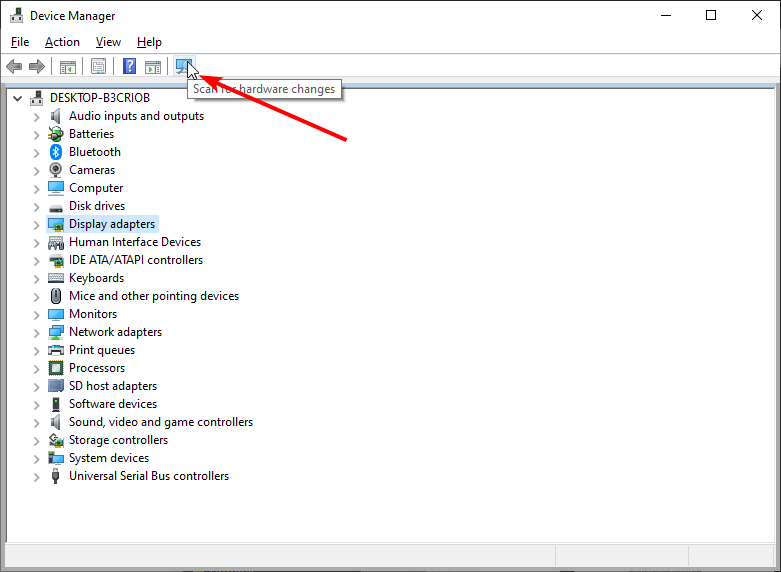The height and width of the screenshot is (572, 781).
Task: Click the Forward arrow toolbar icon
Action: [x=37, y=66]
